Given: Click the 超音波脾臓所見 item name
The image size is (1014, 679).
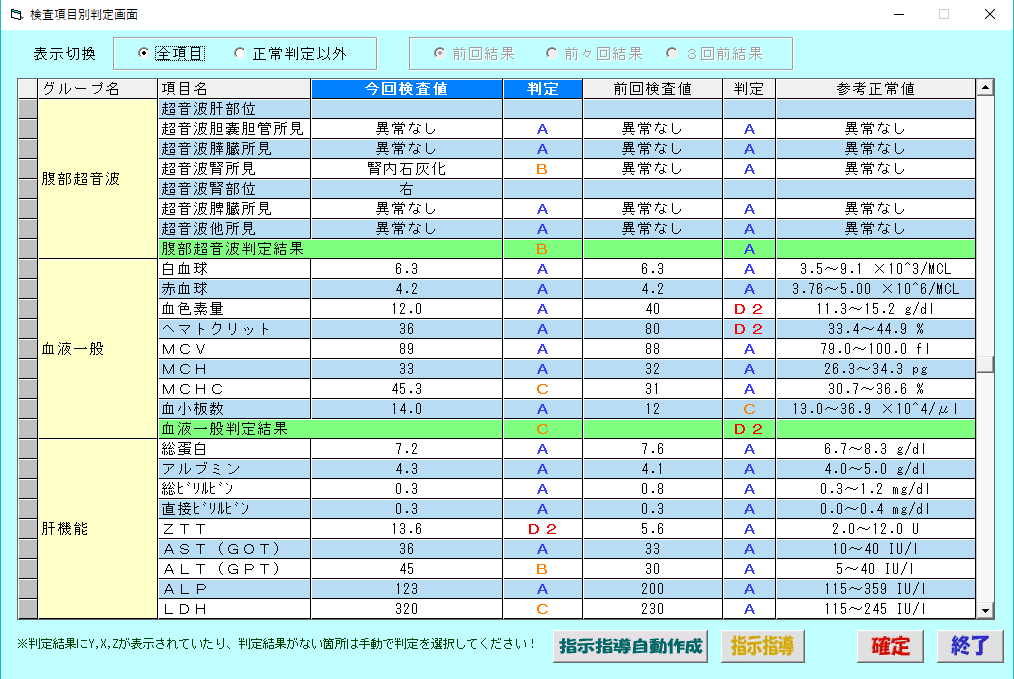Looking at the screenshot, I should coord(234,209).
